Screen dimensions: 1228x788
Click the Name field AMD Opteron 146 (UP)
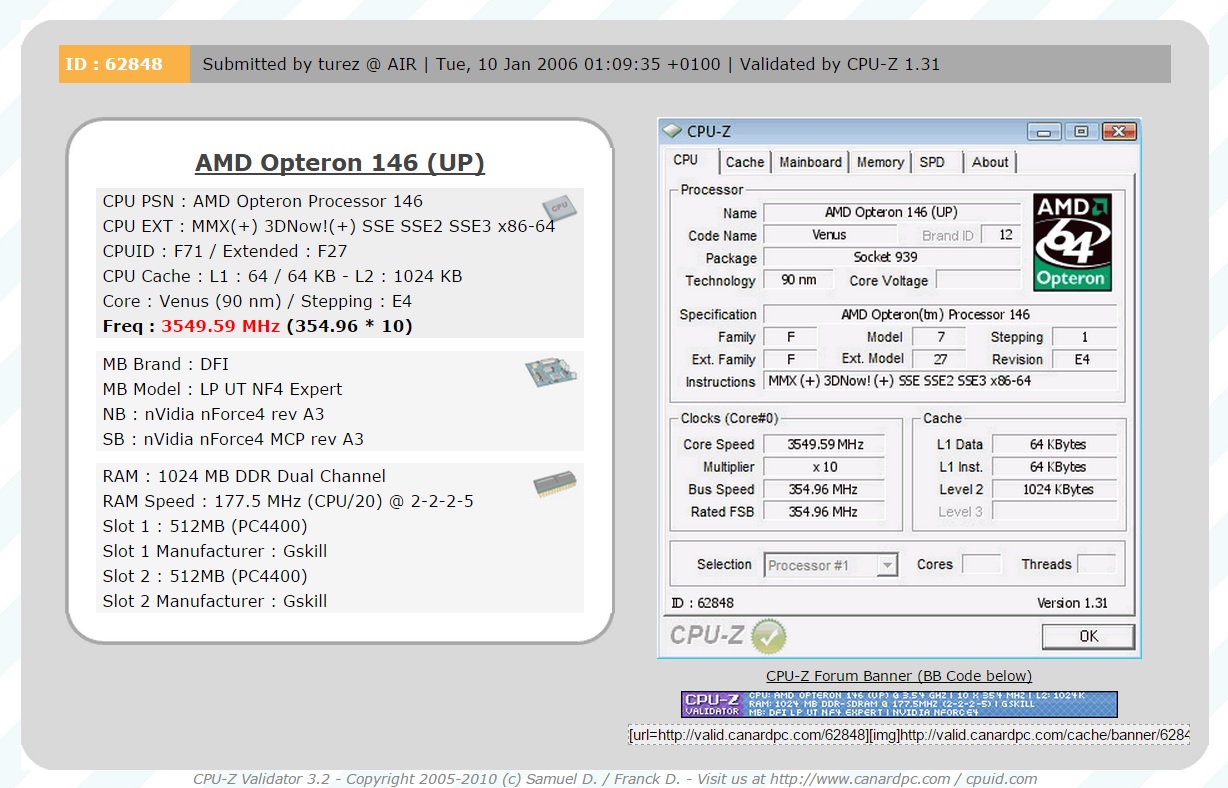click(892, 212)
